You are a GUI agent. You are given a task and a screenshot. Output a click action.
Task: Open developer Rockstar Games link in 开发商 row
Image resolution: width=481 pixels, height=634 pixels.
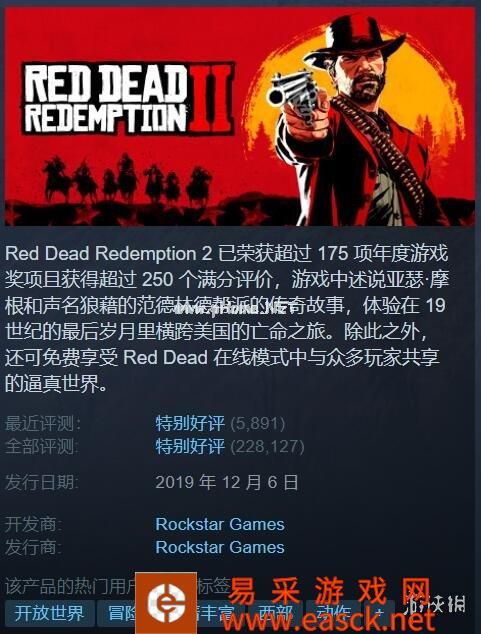220,524
